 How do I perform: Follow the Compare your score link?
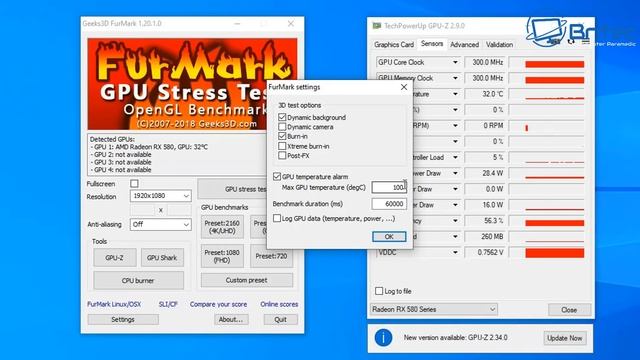click(218, 304)
